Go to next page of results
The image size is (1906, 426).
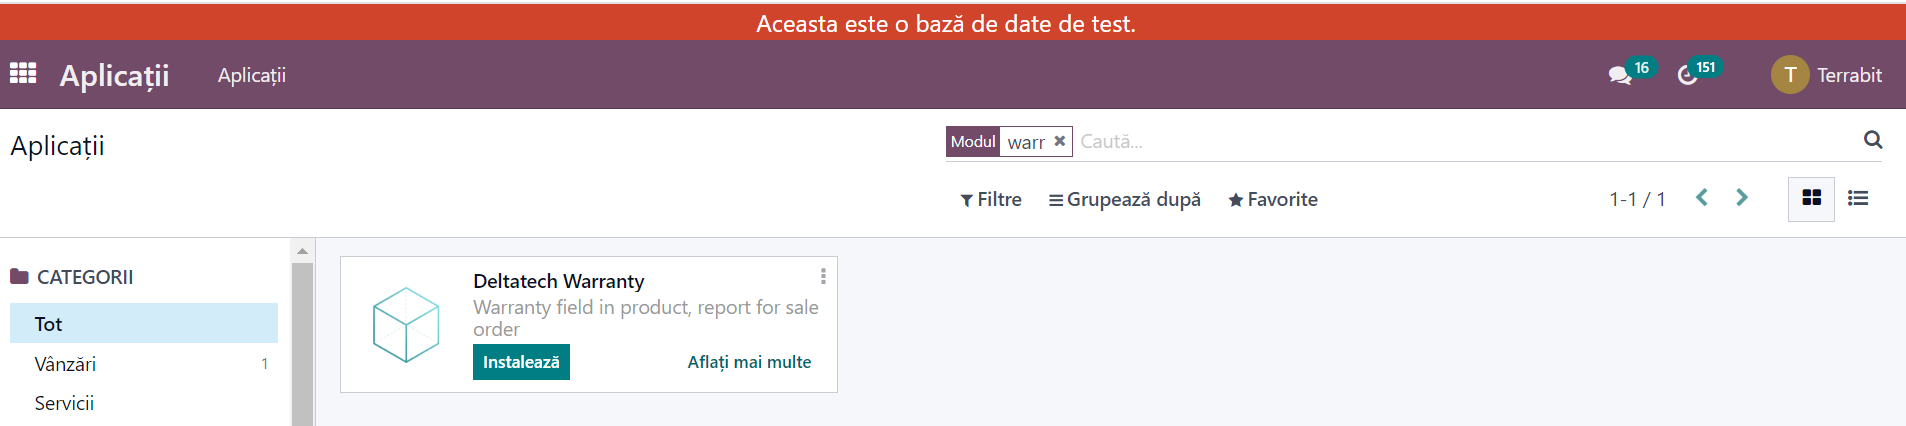click(1742, 198)
